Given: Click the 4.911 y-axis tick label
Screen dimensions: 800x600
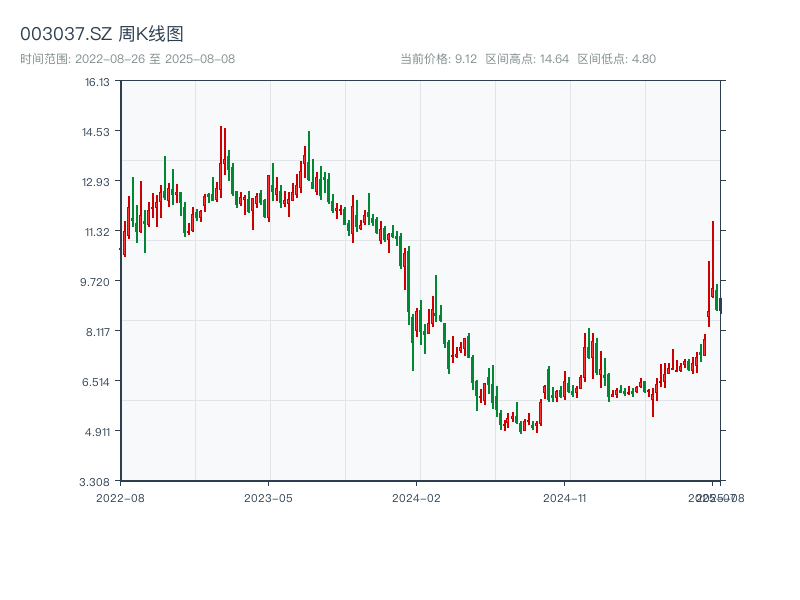Looking at the screenshot, I should click(x=97, y=432).
